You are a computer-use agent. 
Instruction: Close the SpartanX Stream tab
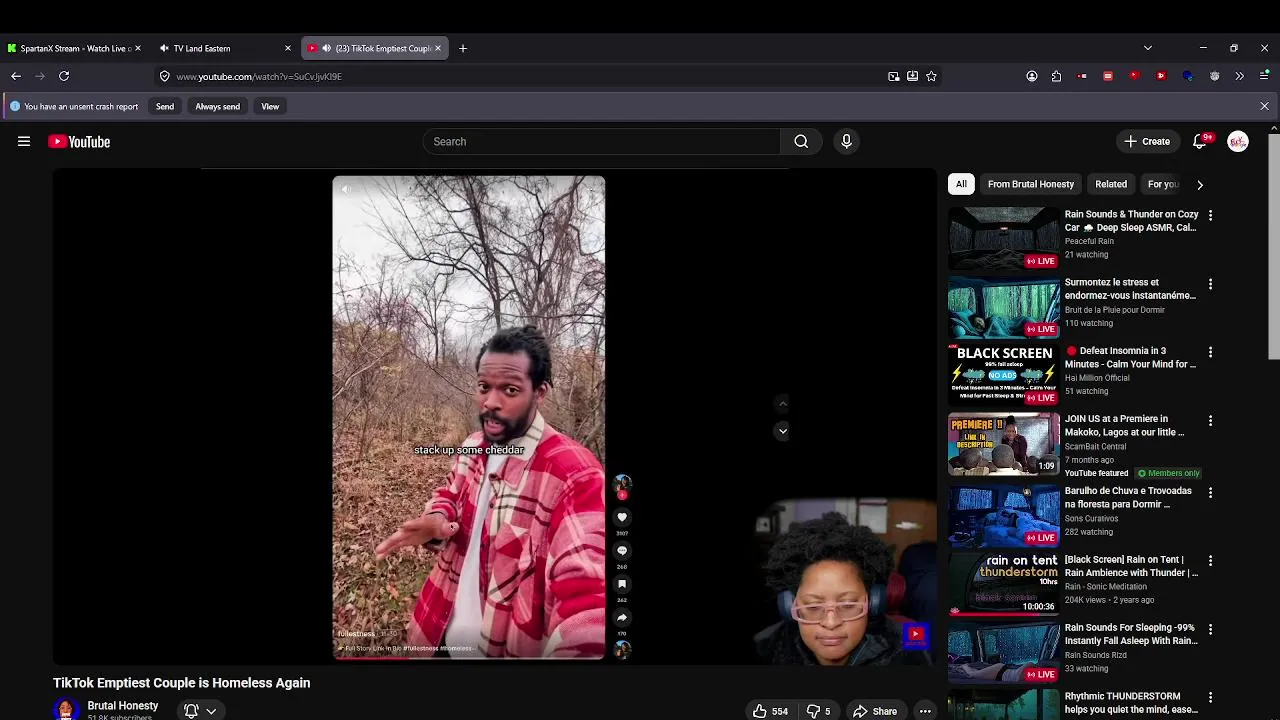point(137,48)
